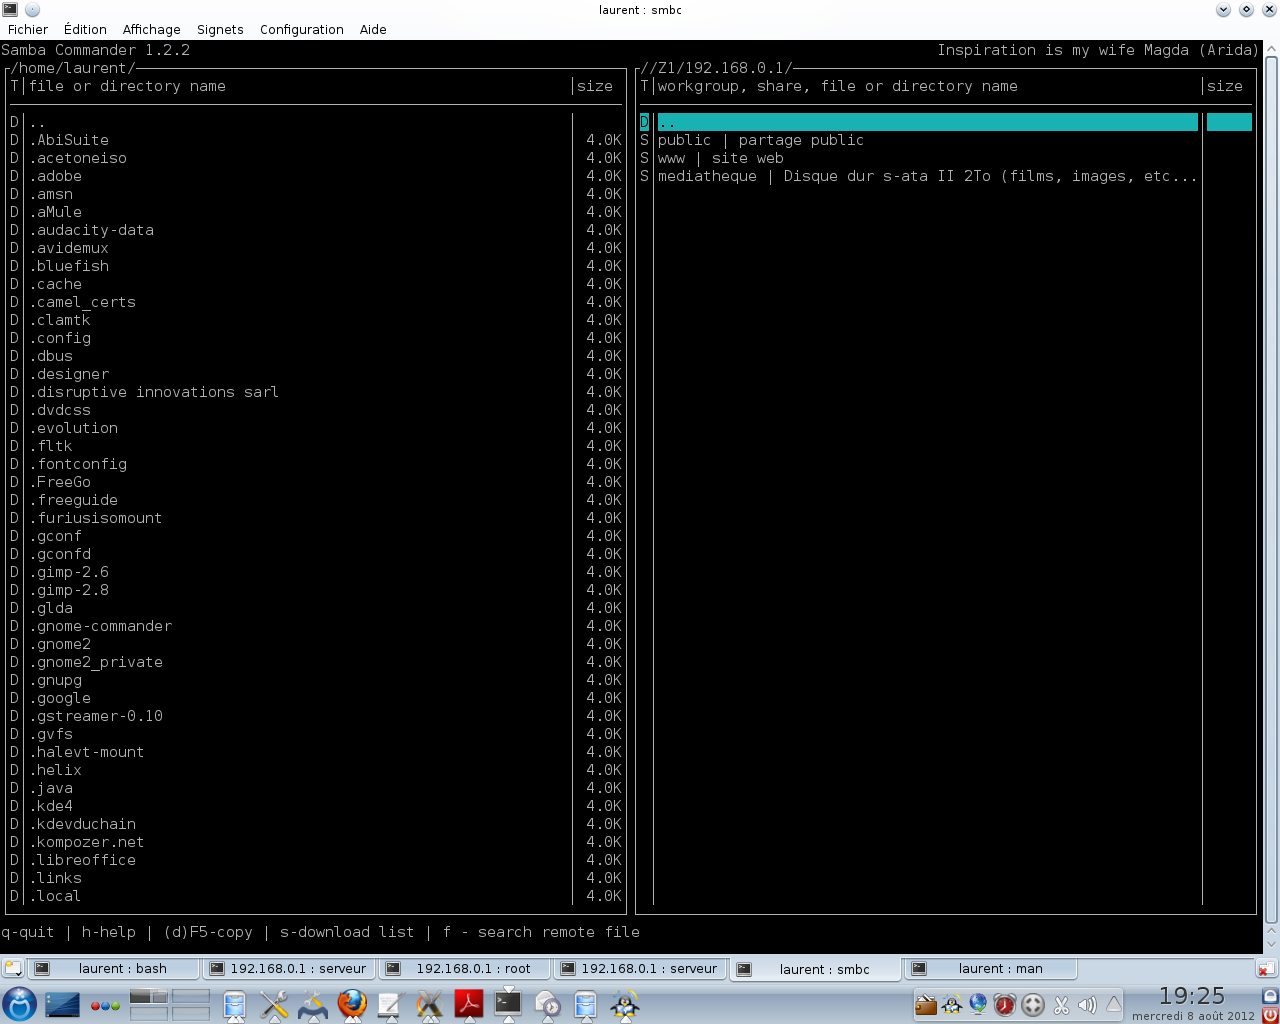The image size is (1280, 1024).
Task: Click the red logout power icon
Action: tap(1270, 1014)
